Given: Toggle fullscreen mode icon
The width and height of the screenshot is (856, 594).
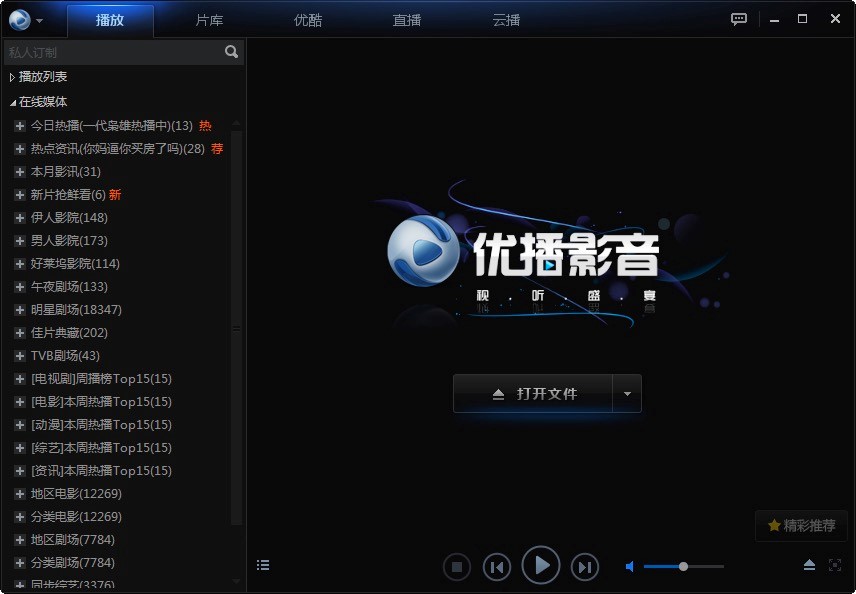Looking at the screenshot, I should coord(835,565).
